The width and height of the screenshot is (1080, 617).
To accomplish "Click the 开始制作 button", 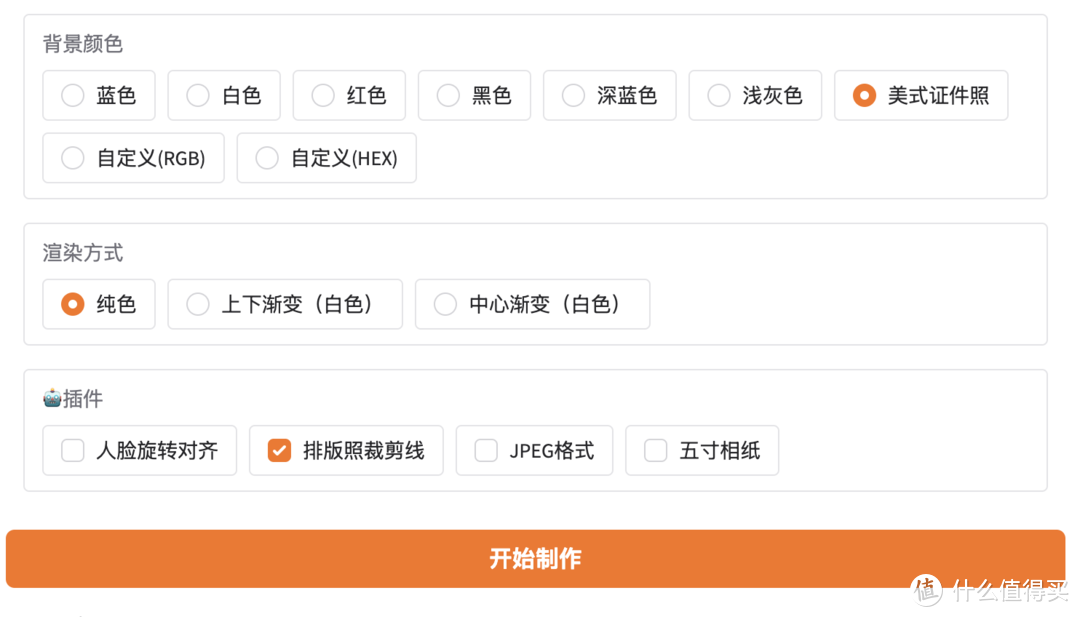I will tap(535, 558).
